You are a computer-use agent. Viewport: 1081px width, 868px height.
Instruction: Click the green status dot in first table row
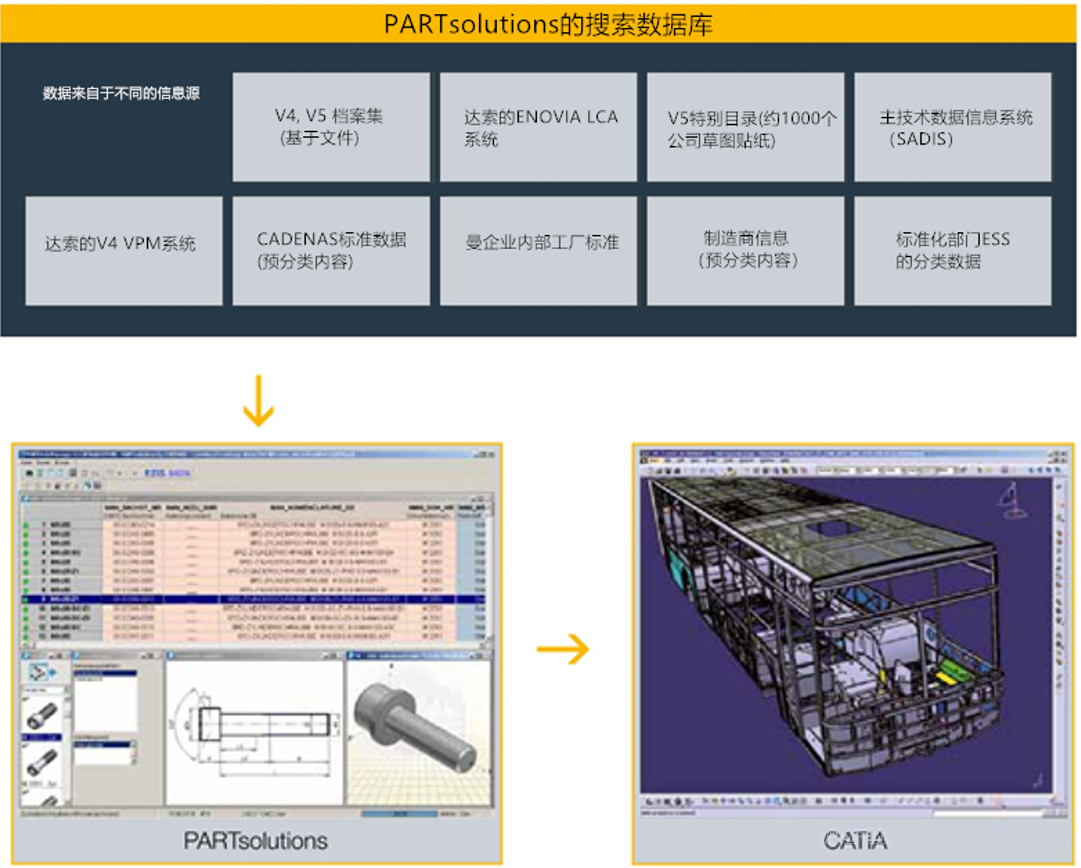(27, 524)
